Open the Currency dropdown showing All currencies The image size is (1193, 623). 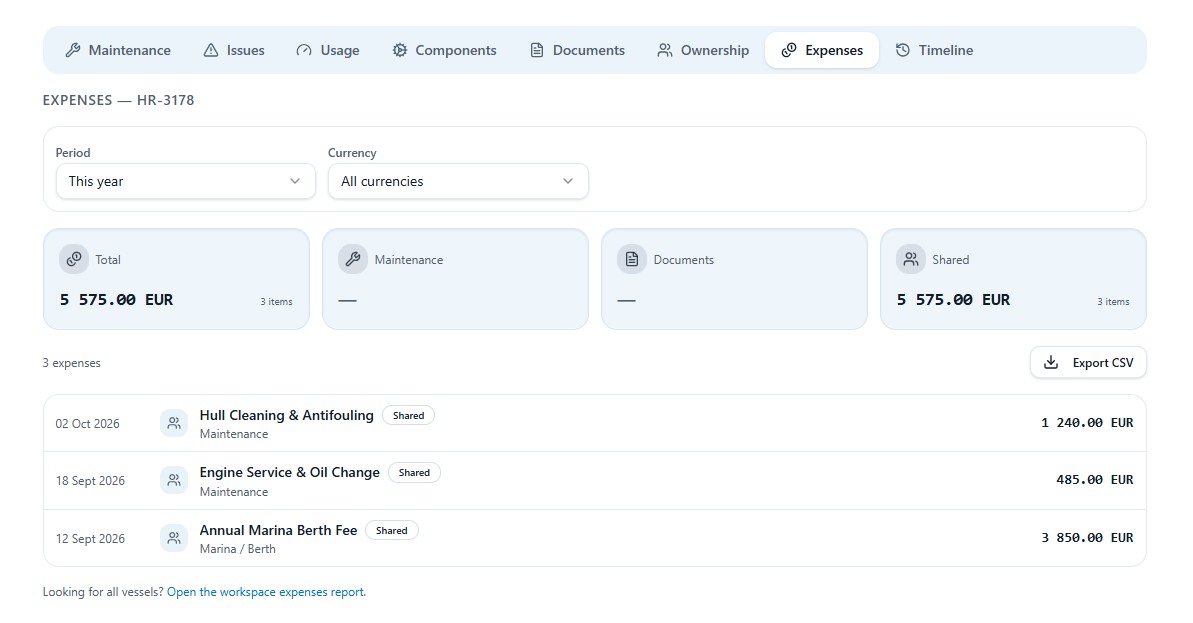coord(458,181)
